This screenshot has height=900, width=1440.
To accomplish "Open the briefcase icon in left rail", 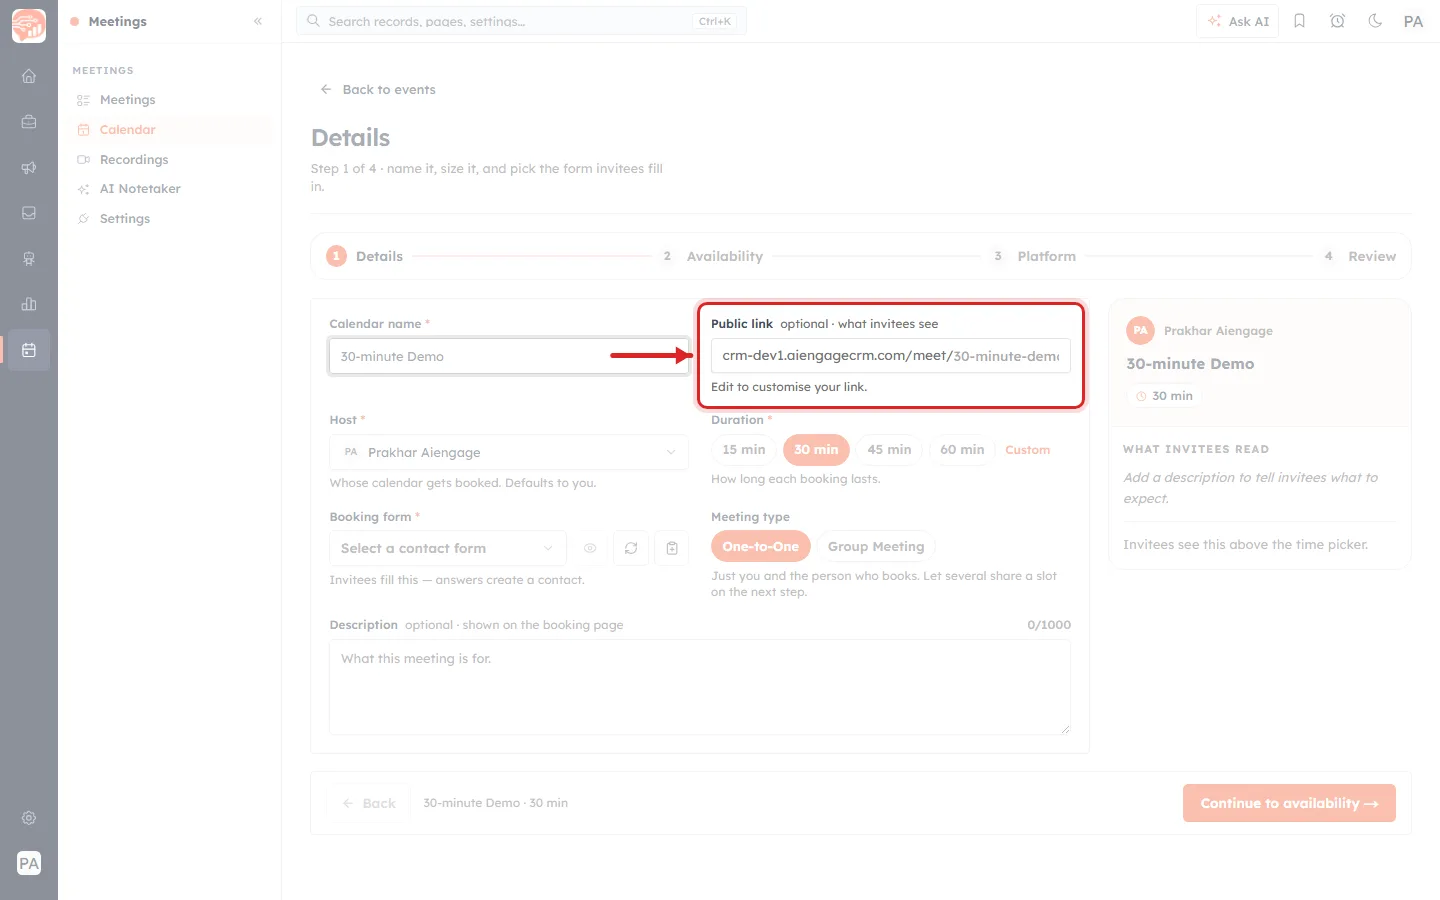I will click(29, 122).
